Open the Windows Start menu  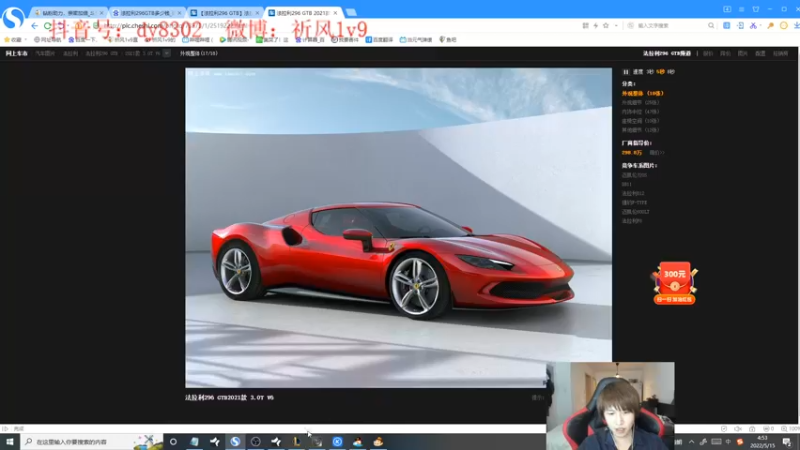pyautogui.click(x=10, y=442)
